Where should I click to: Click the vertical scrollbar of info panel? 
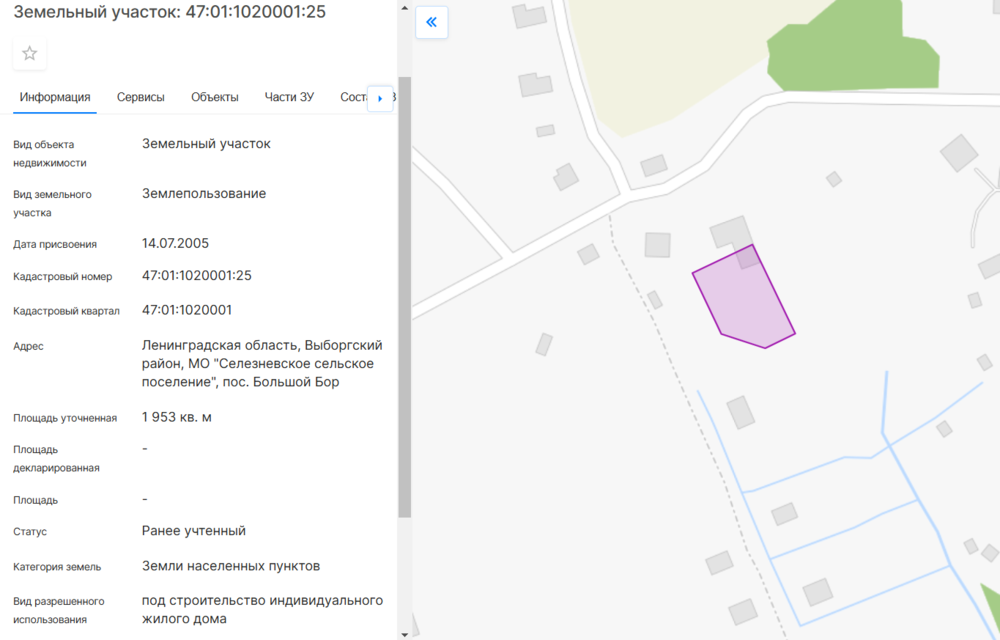tap(404, 300)
